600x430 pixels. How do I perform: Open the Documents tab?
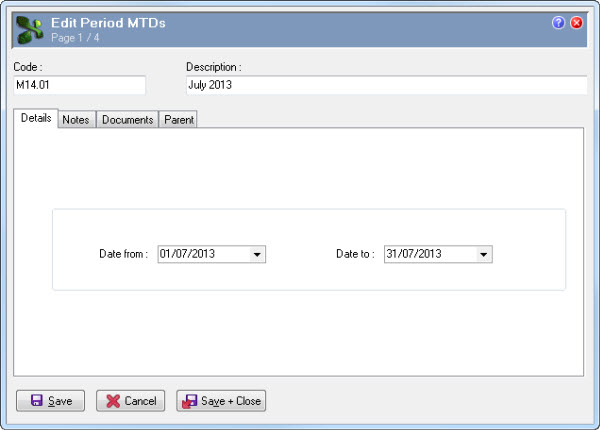click(x=127, y=120)
